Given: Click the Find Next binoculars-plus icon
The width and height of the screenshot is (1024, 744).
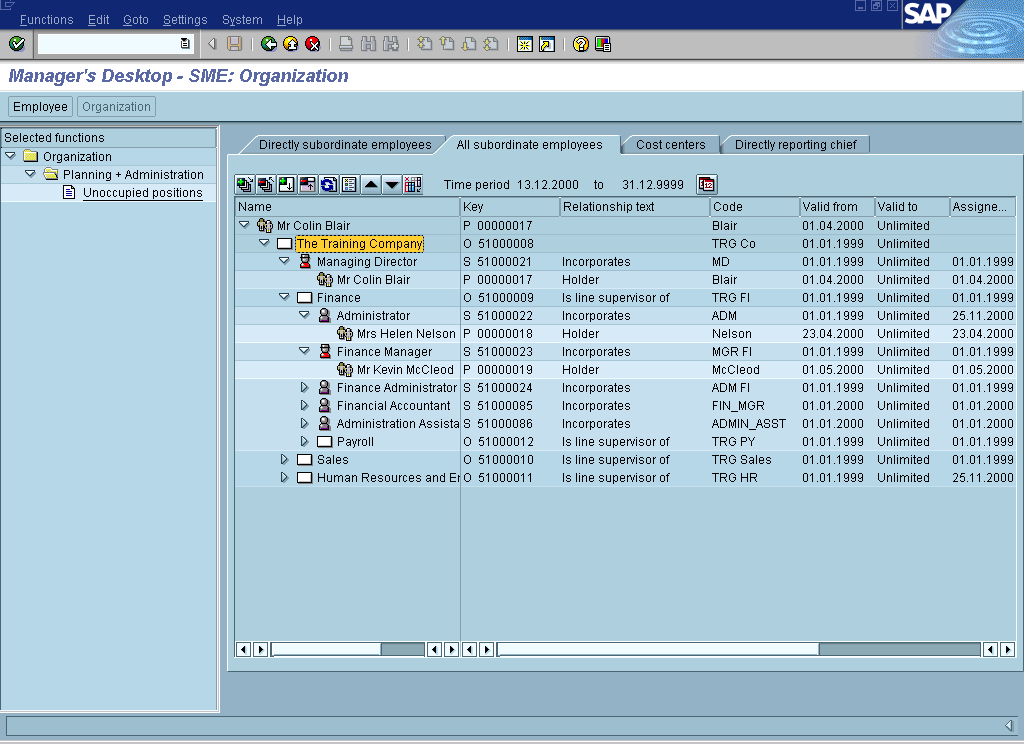Looking at the screenshot, I should (391, 44).
